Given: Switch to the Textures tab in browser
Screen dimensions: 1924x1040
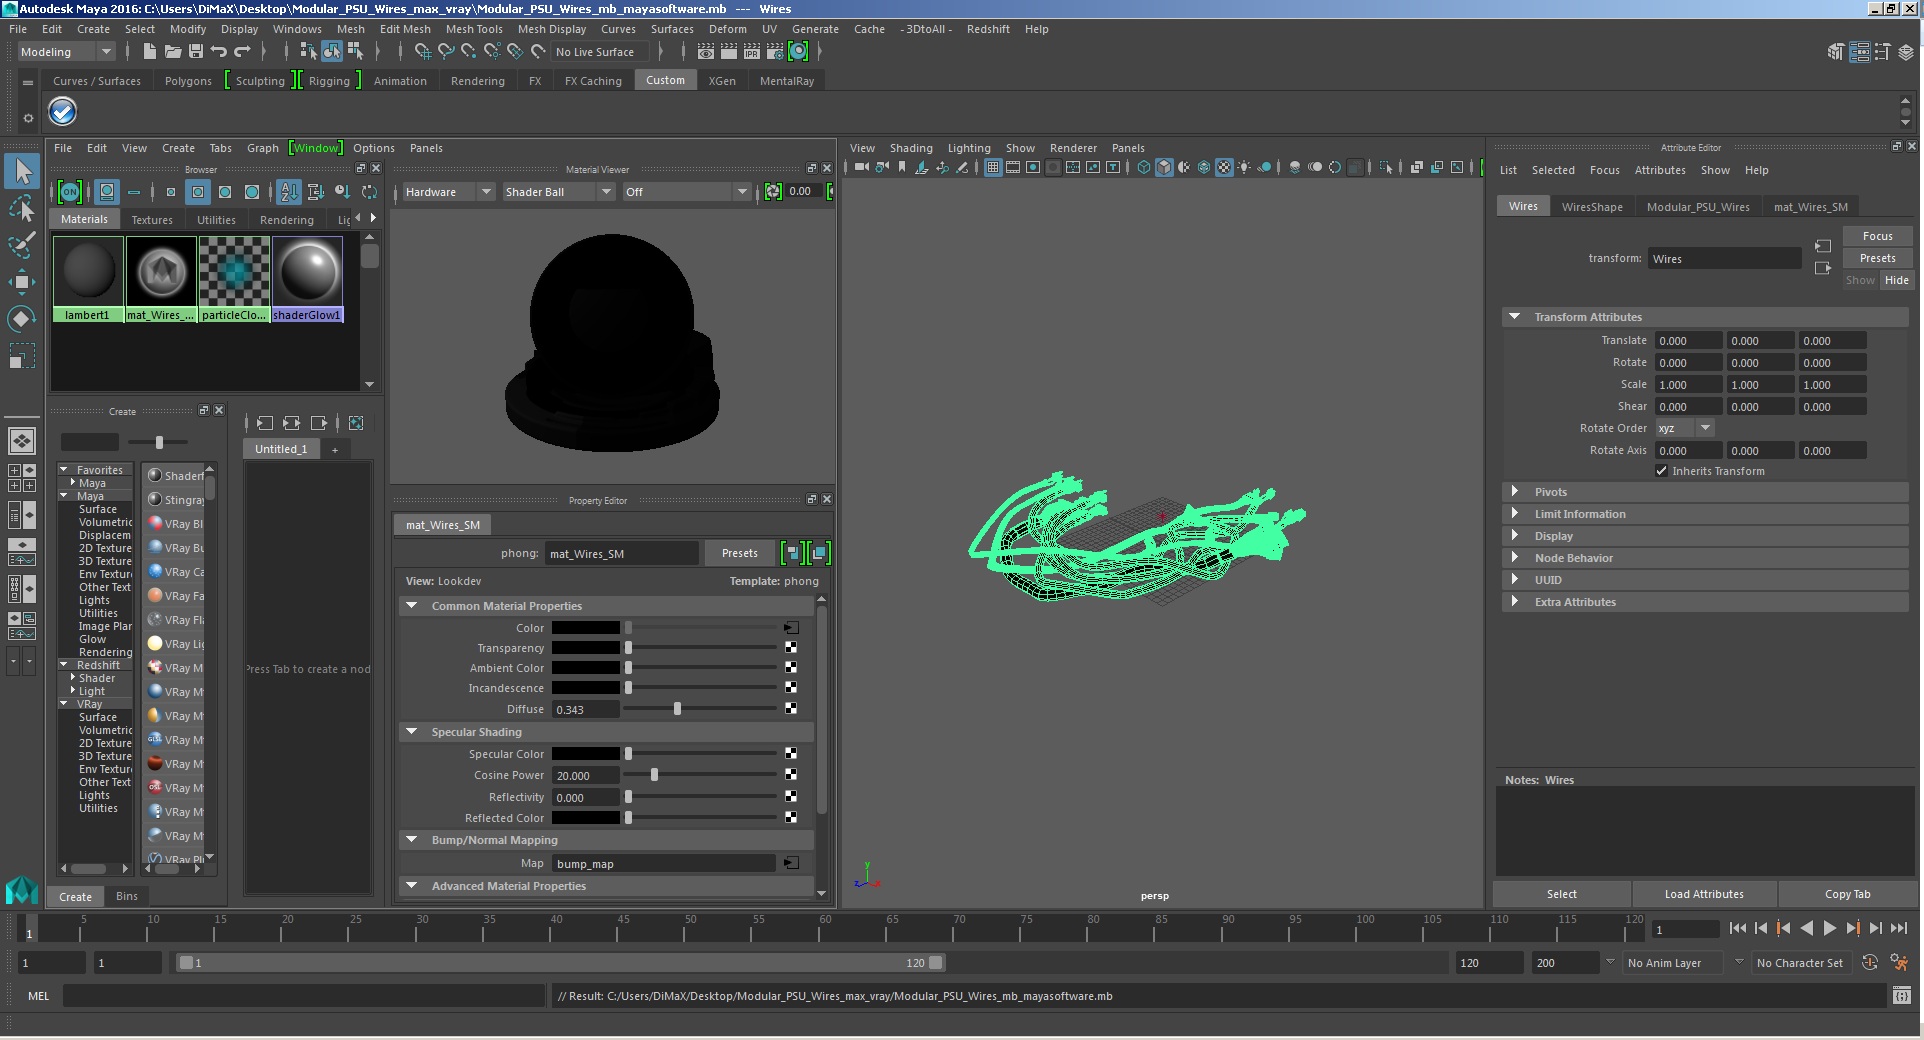Looking at the screenshot, I should [x=152, y=220].
